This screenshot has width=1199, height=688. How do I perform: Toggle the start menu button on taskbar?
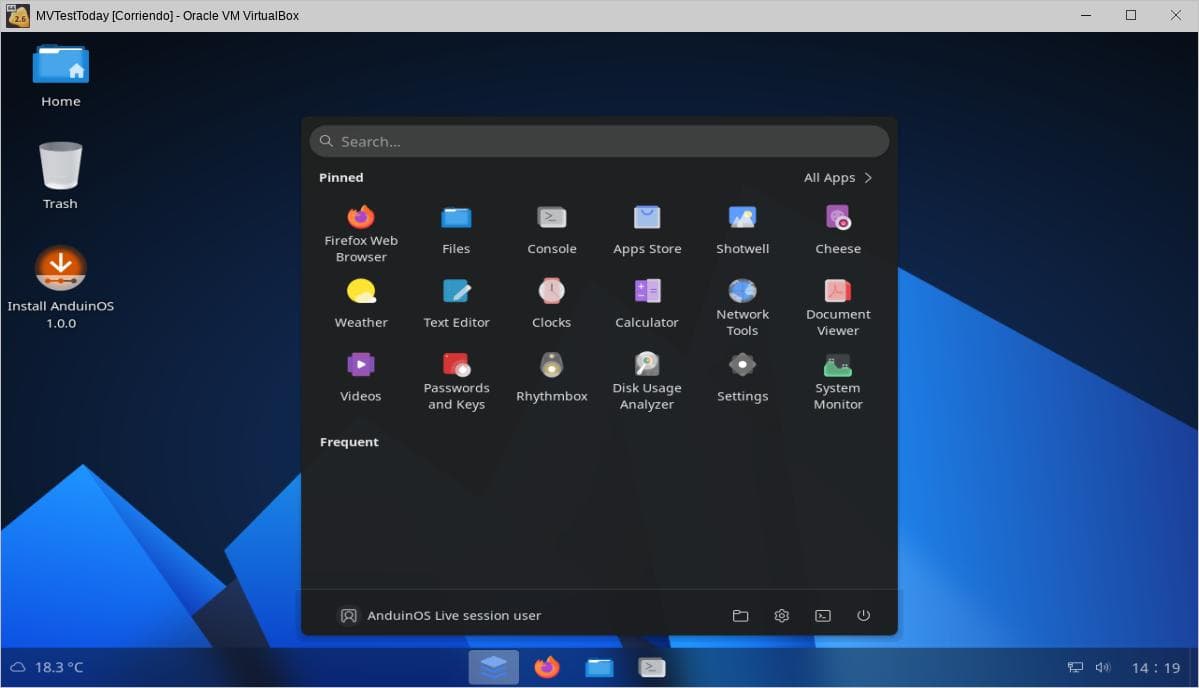(494, 667)
